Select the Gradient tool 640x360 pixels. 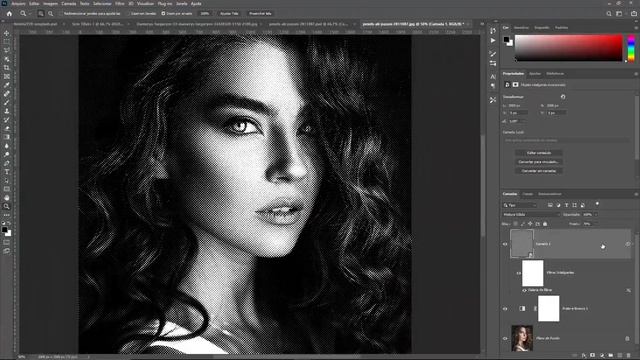pyautogui.click(x=7, y=137)
